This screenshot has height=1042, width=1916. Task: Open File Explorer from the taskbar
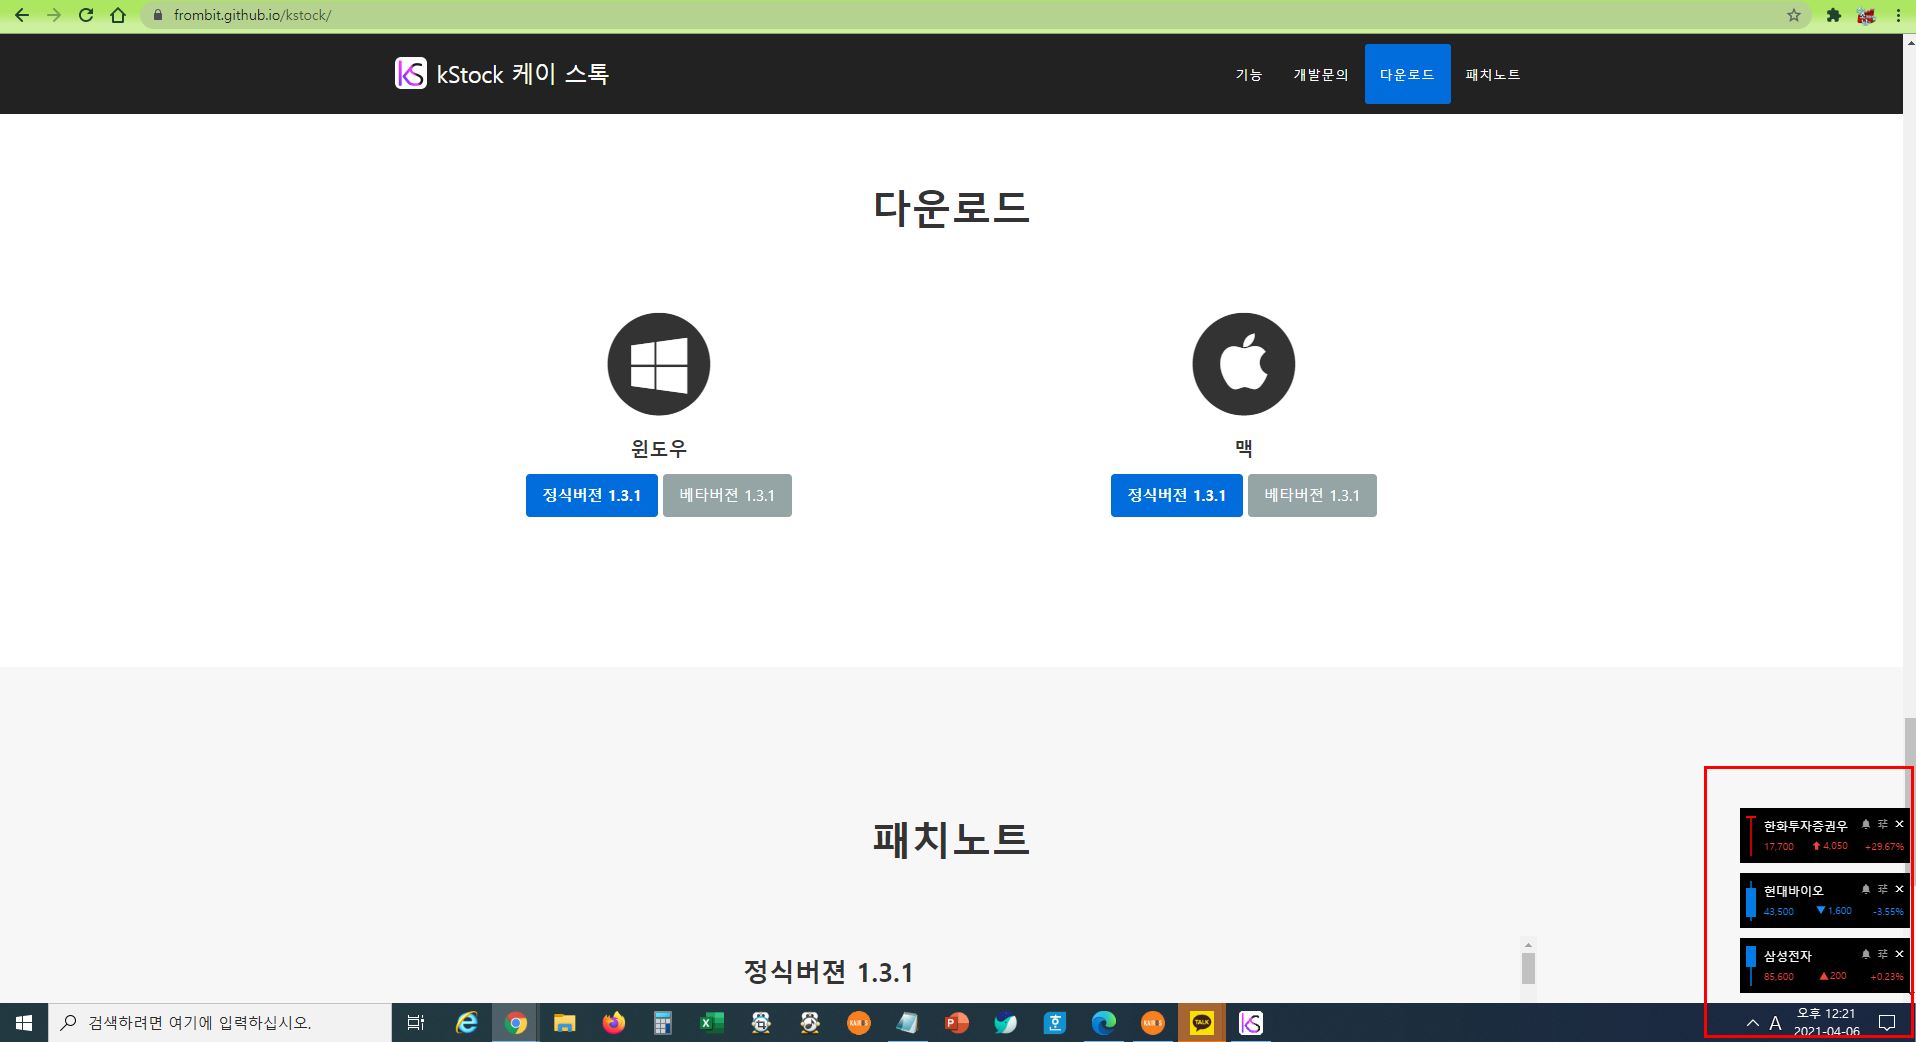tap(564, 1023)
